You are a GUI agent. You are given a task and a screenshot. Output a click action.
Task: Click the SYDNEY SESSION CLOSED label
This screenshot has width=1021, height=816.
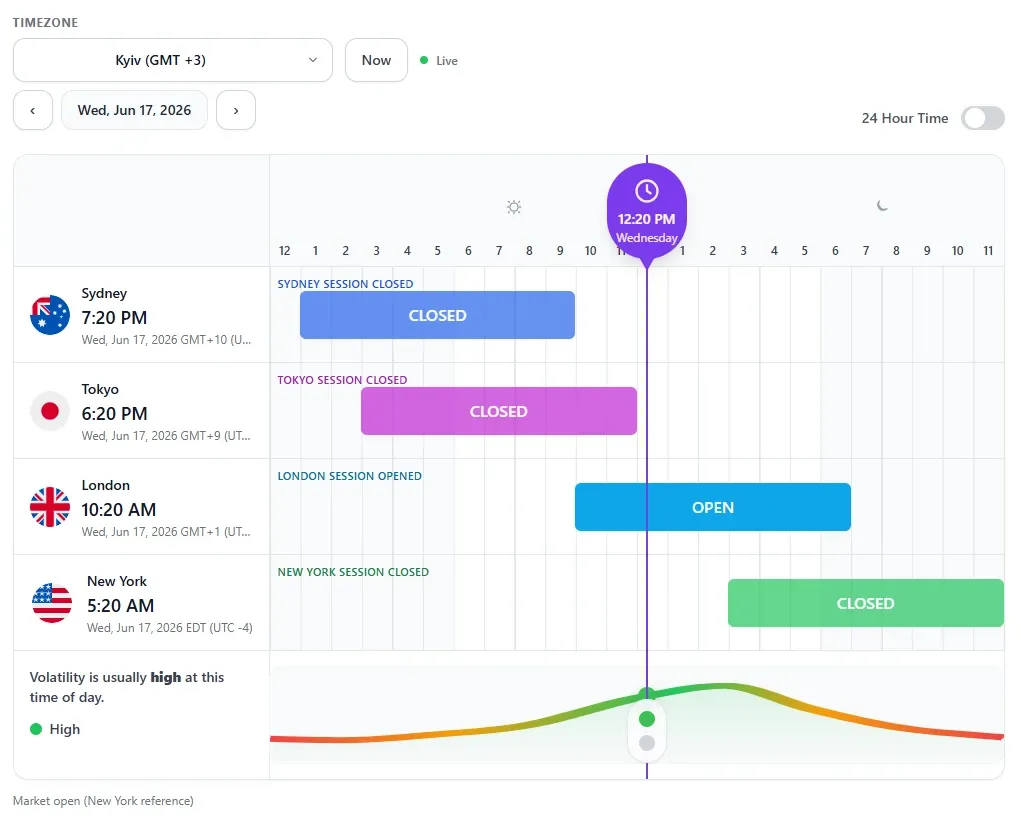tap(345, 284)
